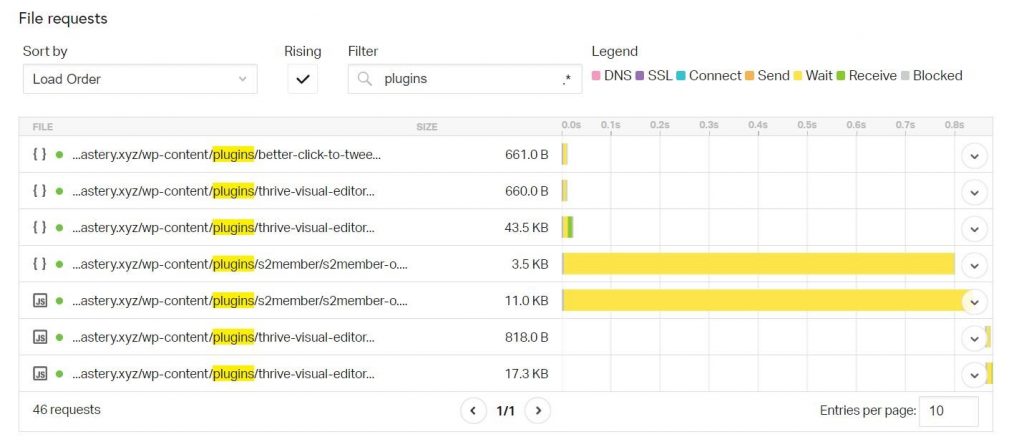Image resolution: width=1024 pixels, height=447 pixels.
Task: Click JS file icon of 11.0 KB row
Action: click(x=40, y=301)
